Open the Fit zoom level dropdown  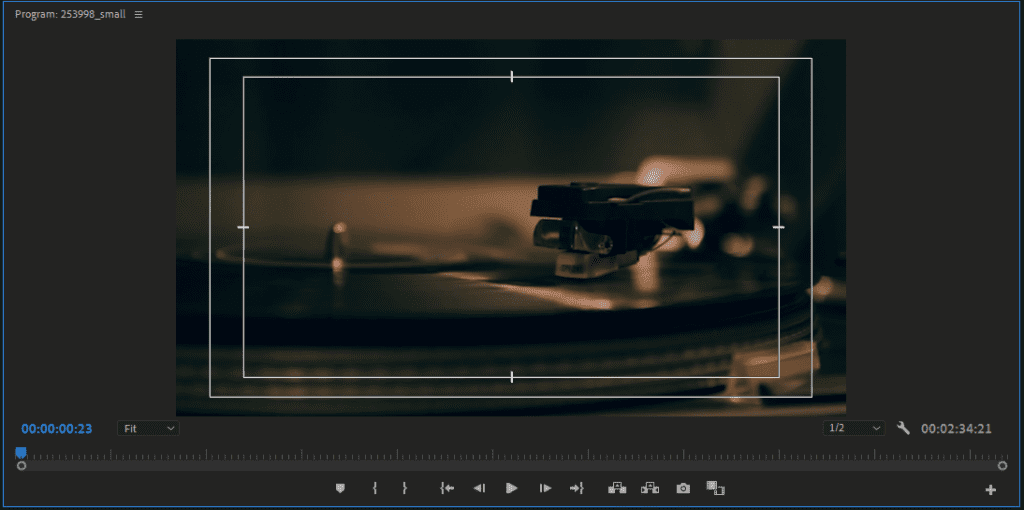(x=148, y=428)
